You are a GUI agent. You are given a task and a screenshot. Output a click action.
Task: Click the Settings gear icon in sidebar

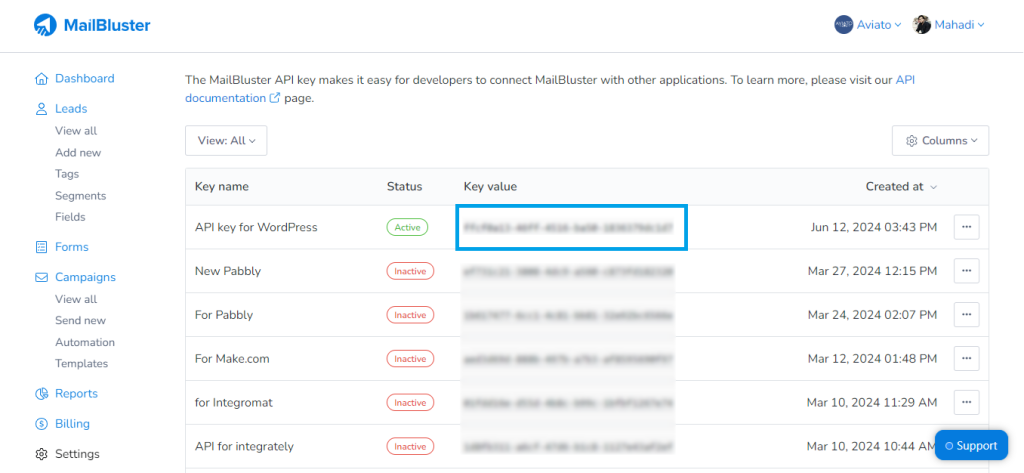tap(41, 454)
